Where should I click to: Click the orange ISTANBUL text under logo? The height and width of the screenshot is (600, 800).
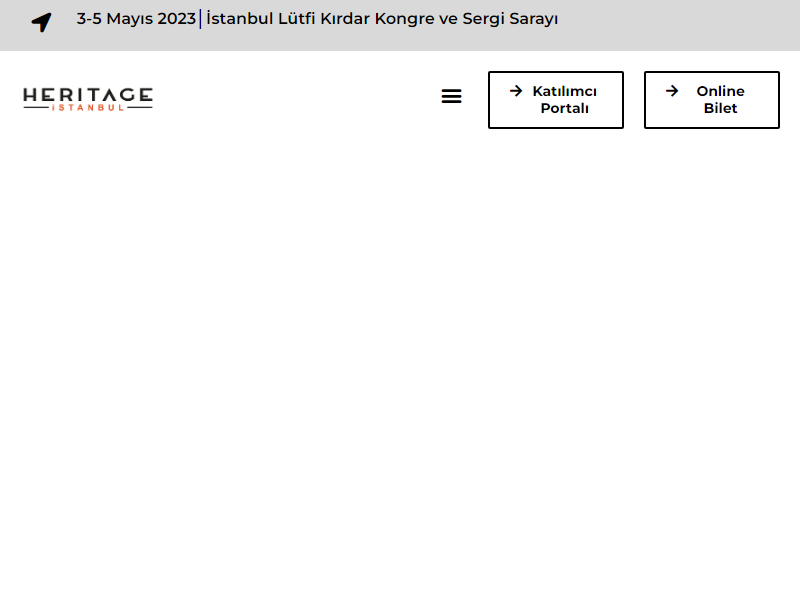point(88,108)
